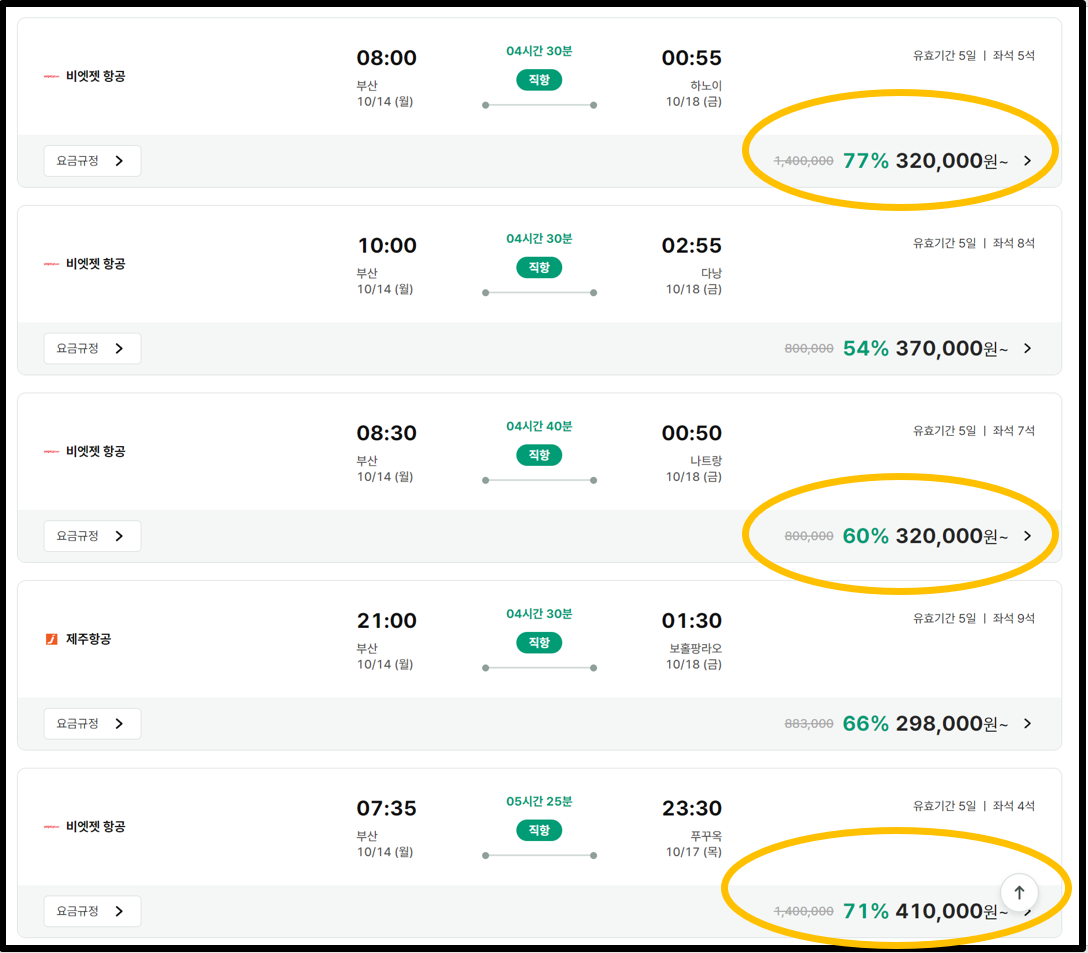Click Vietjet logo on the Da Nang flight
This screenshot has height=953, width=1088.
tap(51, 264)
